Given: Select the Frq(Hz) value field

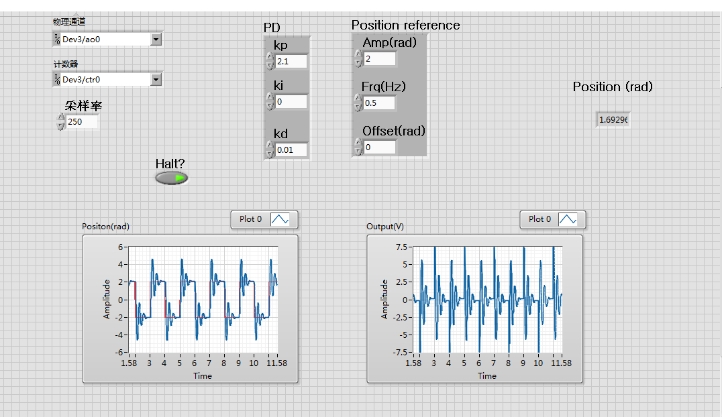Looking at the screenshot, I should click(379, 103).
